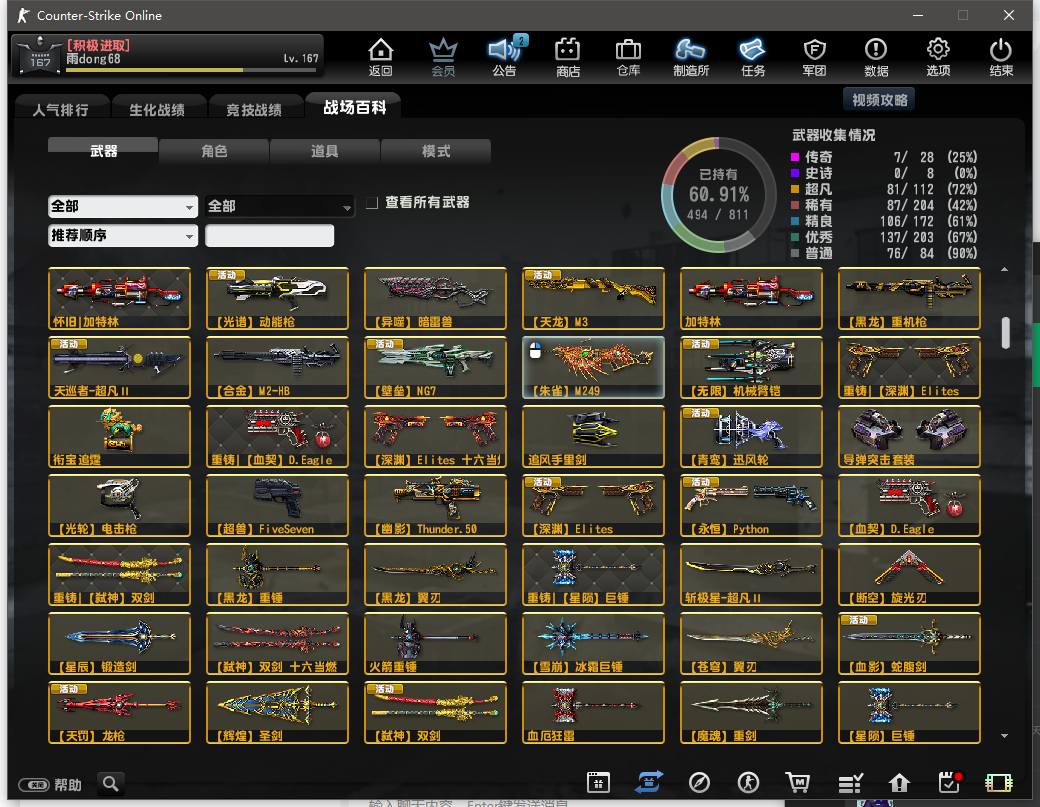Select the 【超兽】FiveSeven weapon card
Viewport: 1040px width, 807px height.
277,505
